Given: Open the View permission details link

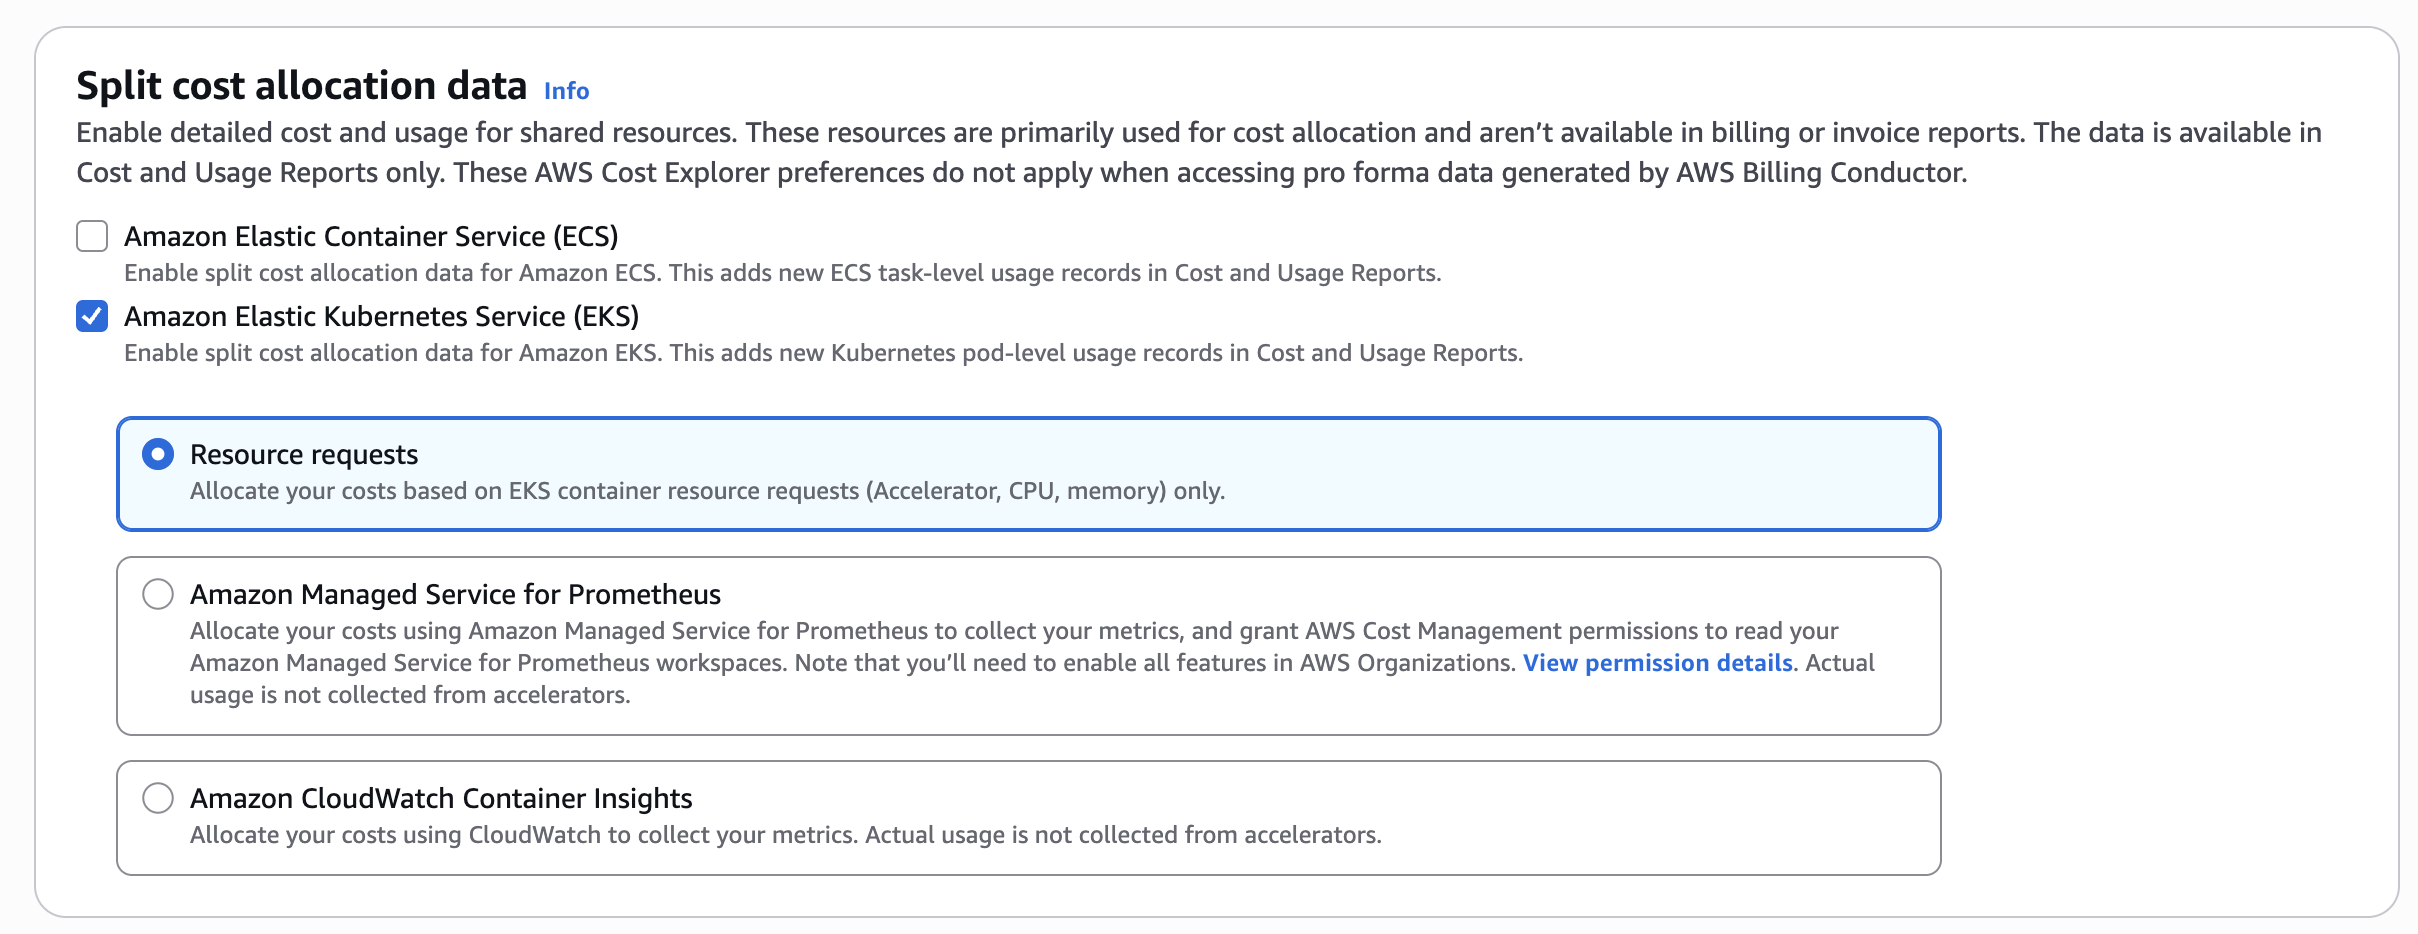Looking at the screenshot, I should pyautogui.click(x=1657, y=663).
